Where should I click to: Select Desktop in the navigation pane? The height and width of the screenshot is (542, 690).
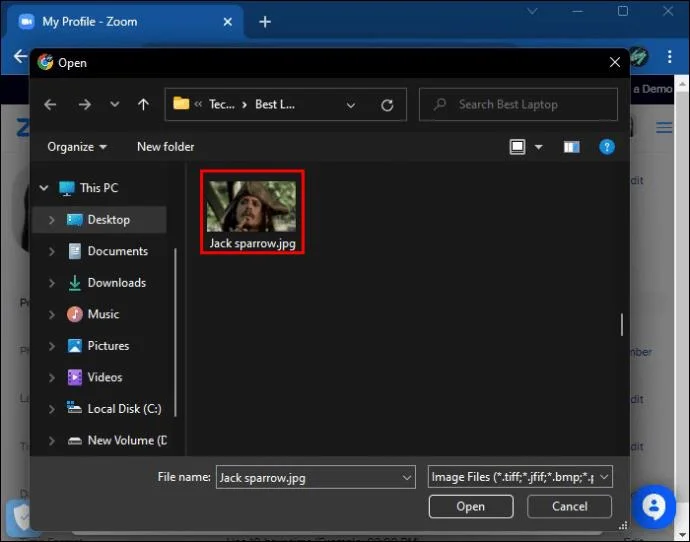(99, 220)
